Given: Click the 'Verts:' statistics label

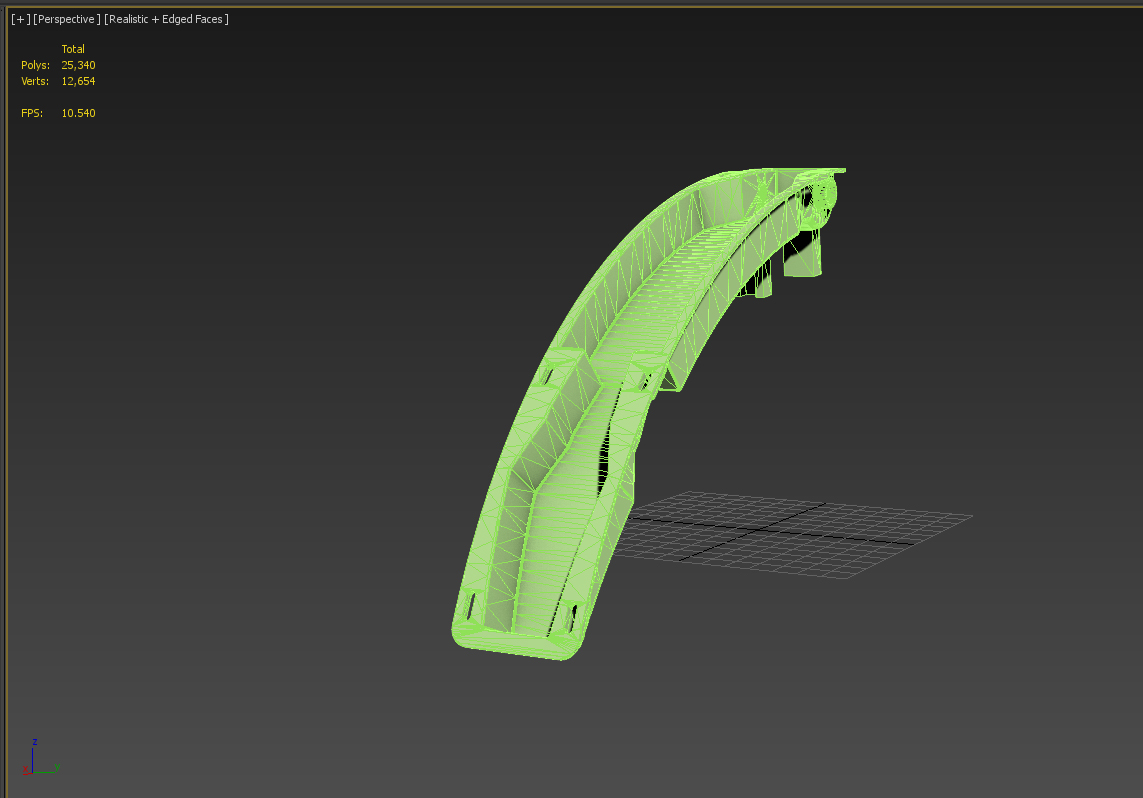Looking at the screenshot, I should (x=35, y=82).
